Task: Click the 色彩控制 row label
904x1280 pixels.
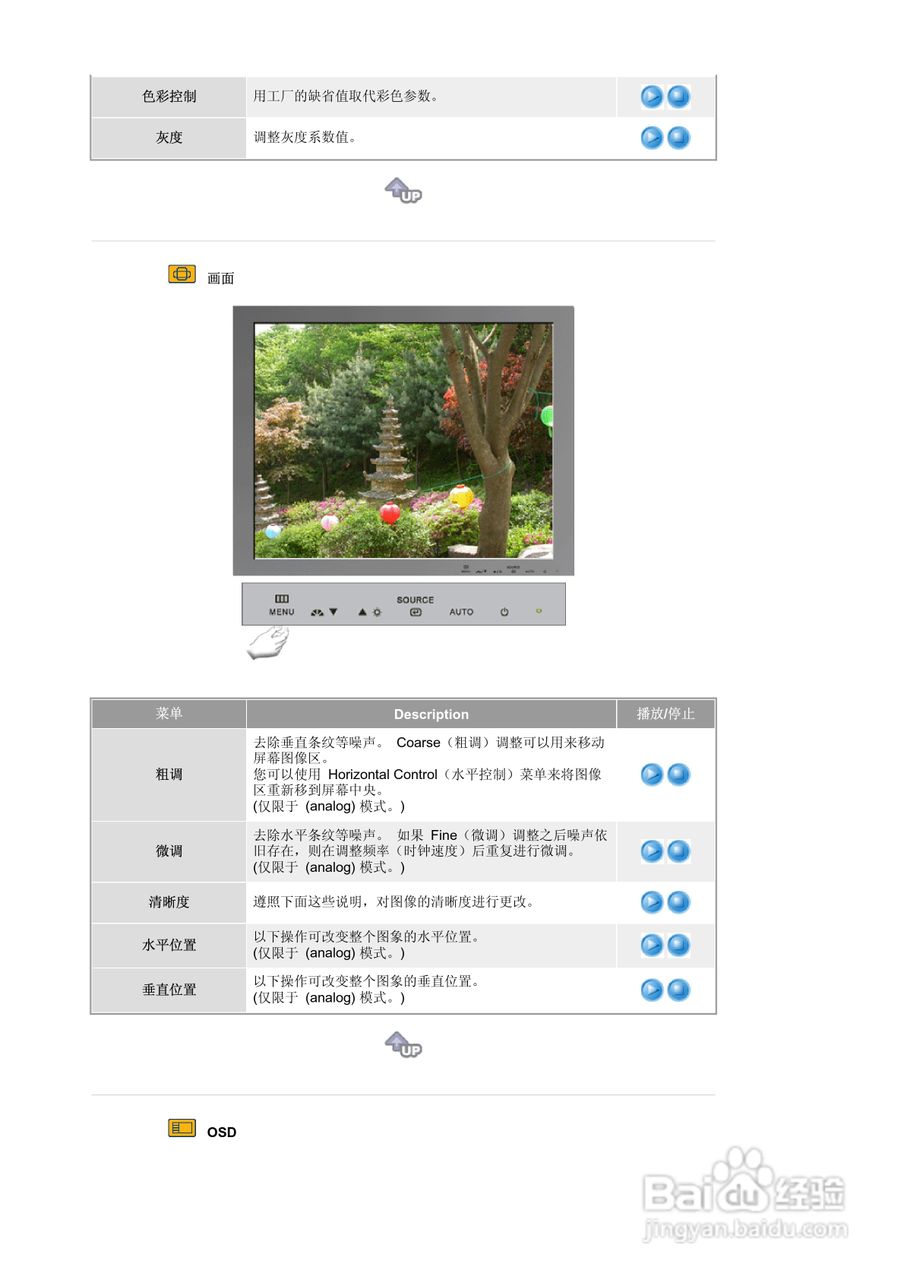Action: 169,97
